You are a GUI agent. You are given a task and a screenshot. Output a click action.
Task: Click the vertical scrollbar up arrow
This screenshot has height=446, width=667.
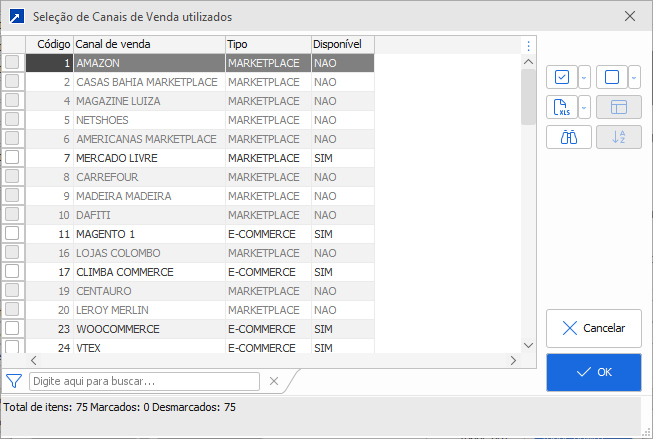[528, 62]
